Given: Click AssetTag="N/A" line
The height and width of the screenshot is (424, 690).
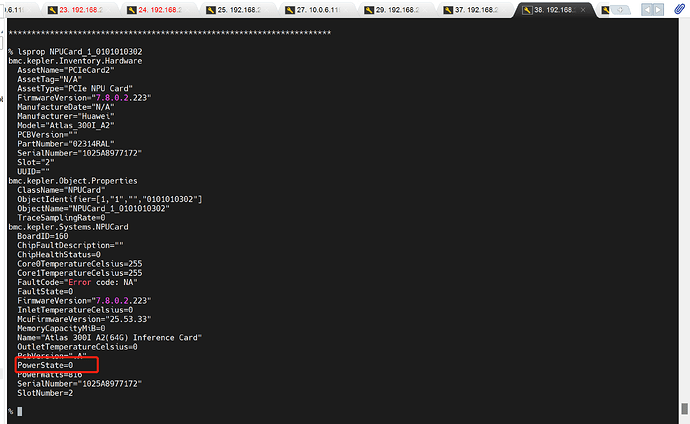Looking at the screenshot, I should tap(50, 79).
